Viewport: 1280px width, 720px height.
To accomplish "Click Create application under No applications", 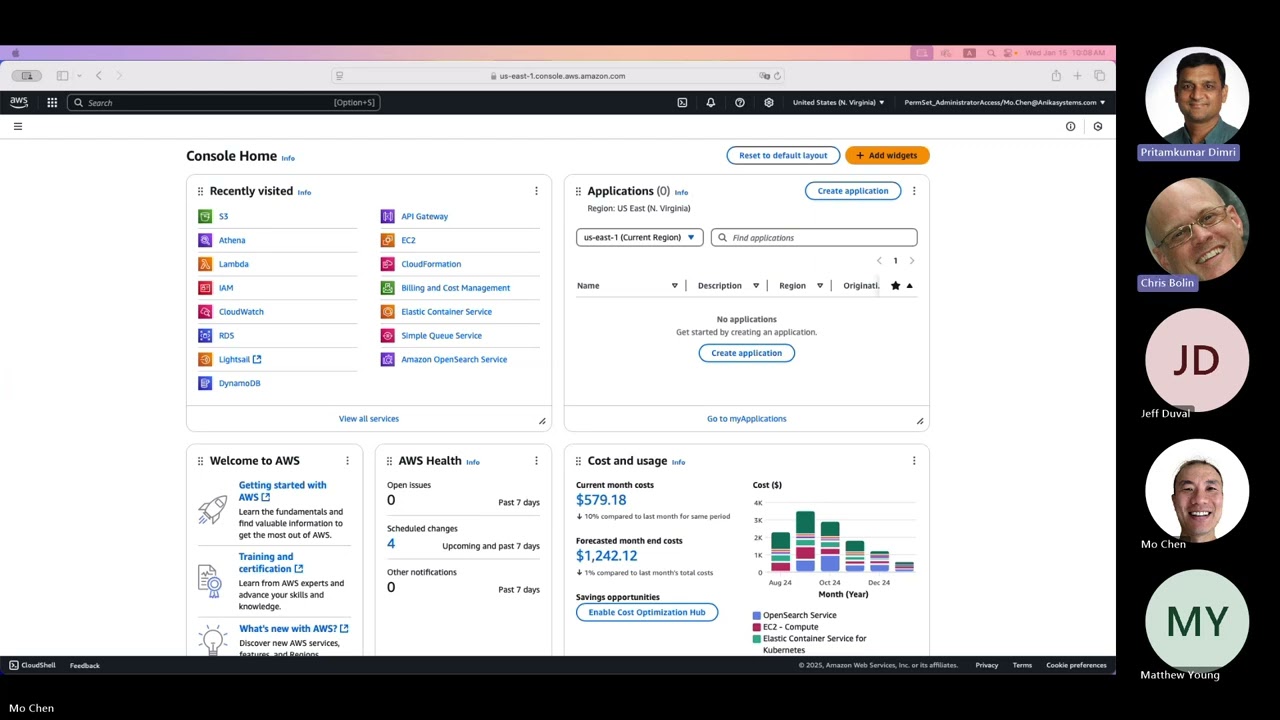I will [747, 353].
